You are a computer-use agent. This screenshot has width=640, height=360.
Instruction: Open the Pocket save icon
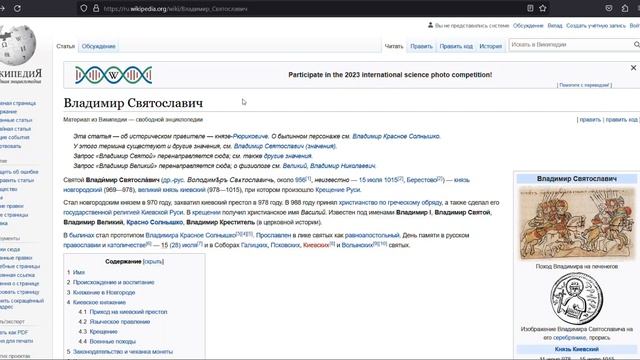click(609, 8)
